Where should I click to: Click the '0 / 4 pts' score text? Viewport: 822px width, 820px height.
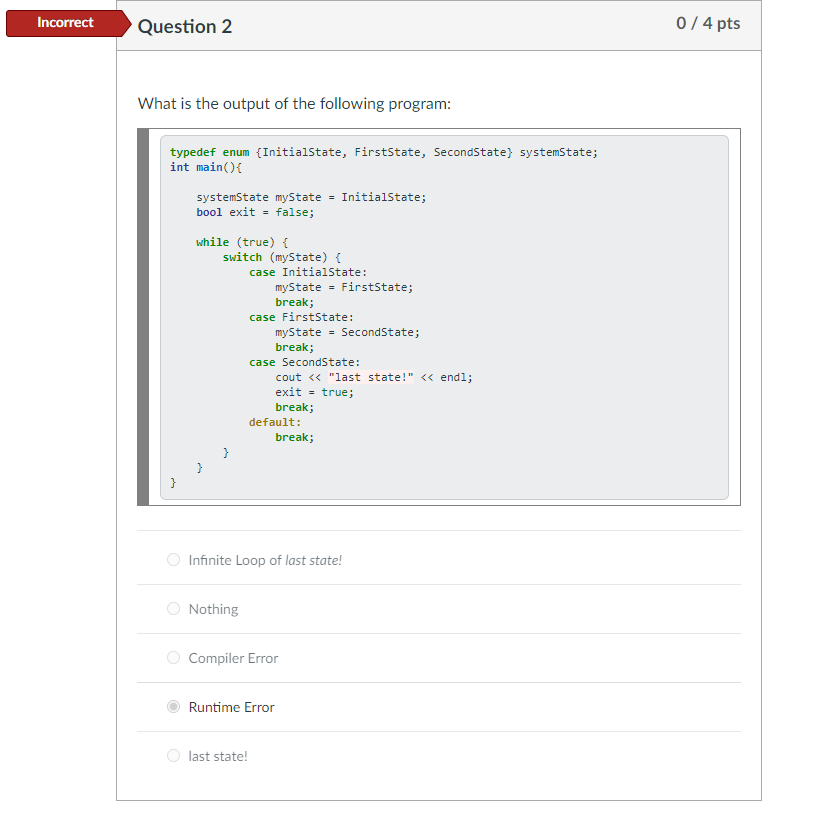tap(708, 23)
